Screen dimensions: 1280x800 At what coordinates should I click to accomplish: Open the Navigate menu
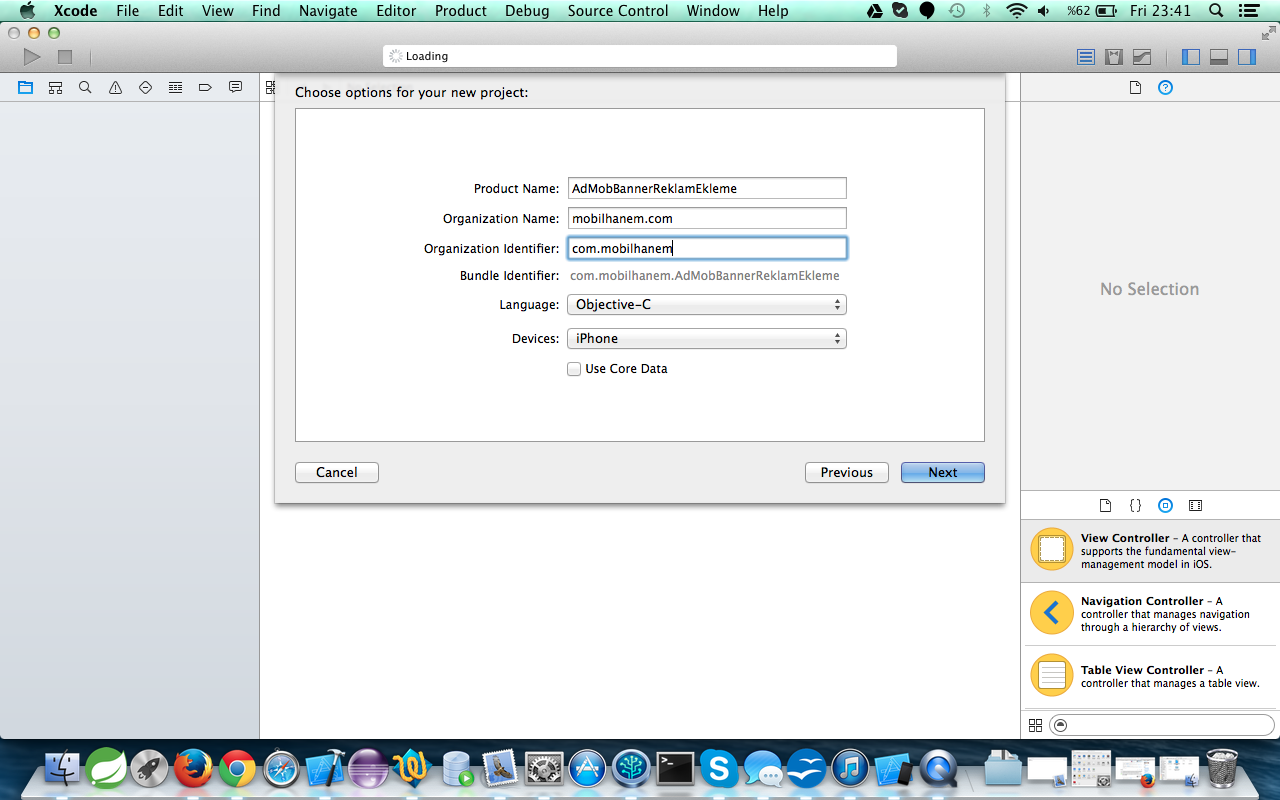click(x=328, y=11)
